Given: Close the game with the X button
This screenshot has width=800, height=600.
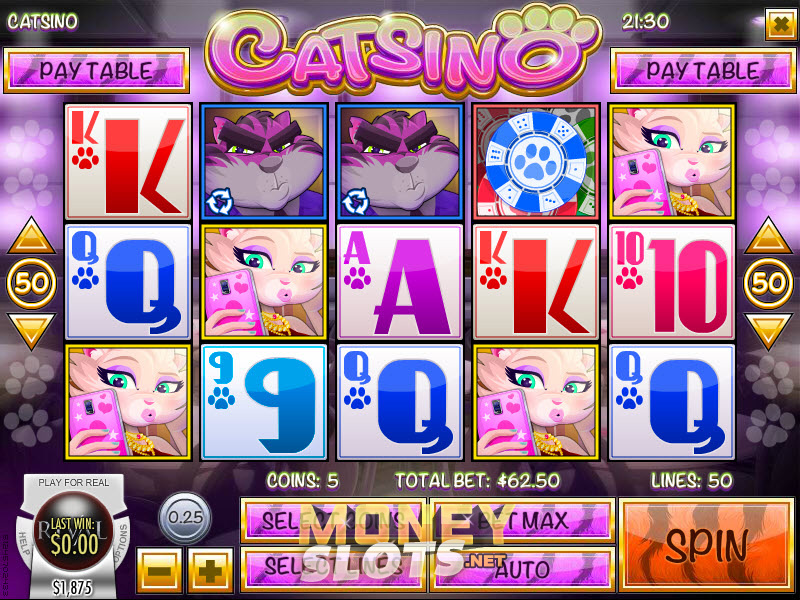Looking at the screenshot, I should pos(780,23).
